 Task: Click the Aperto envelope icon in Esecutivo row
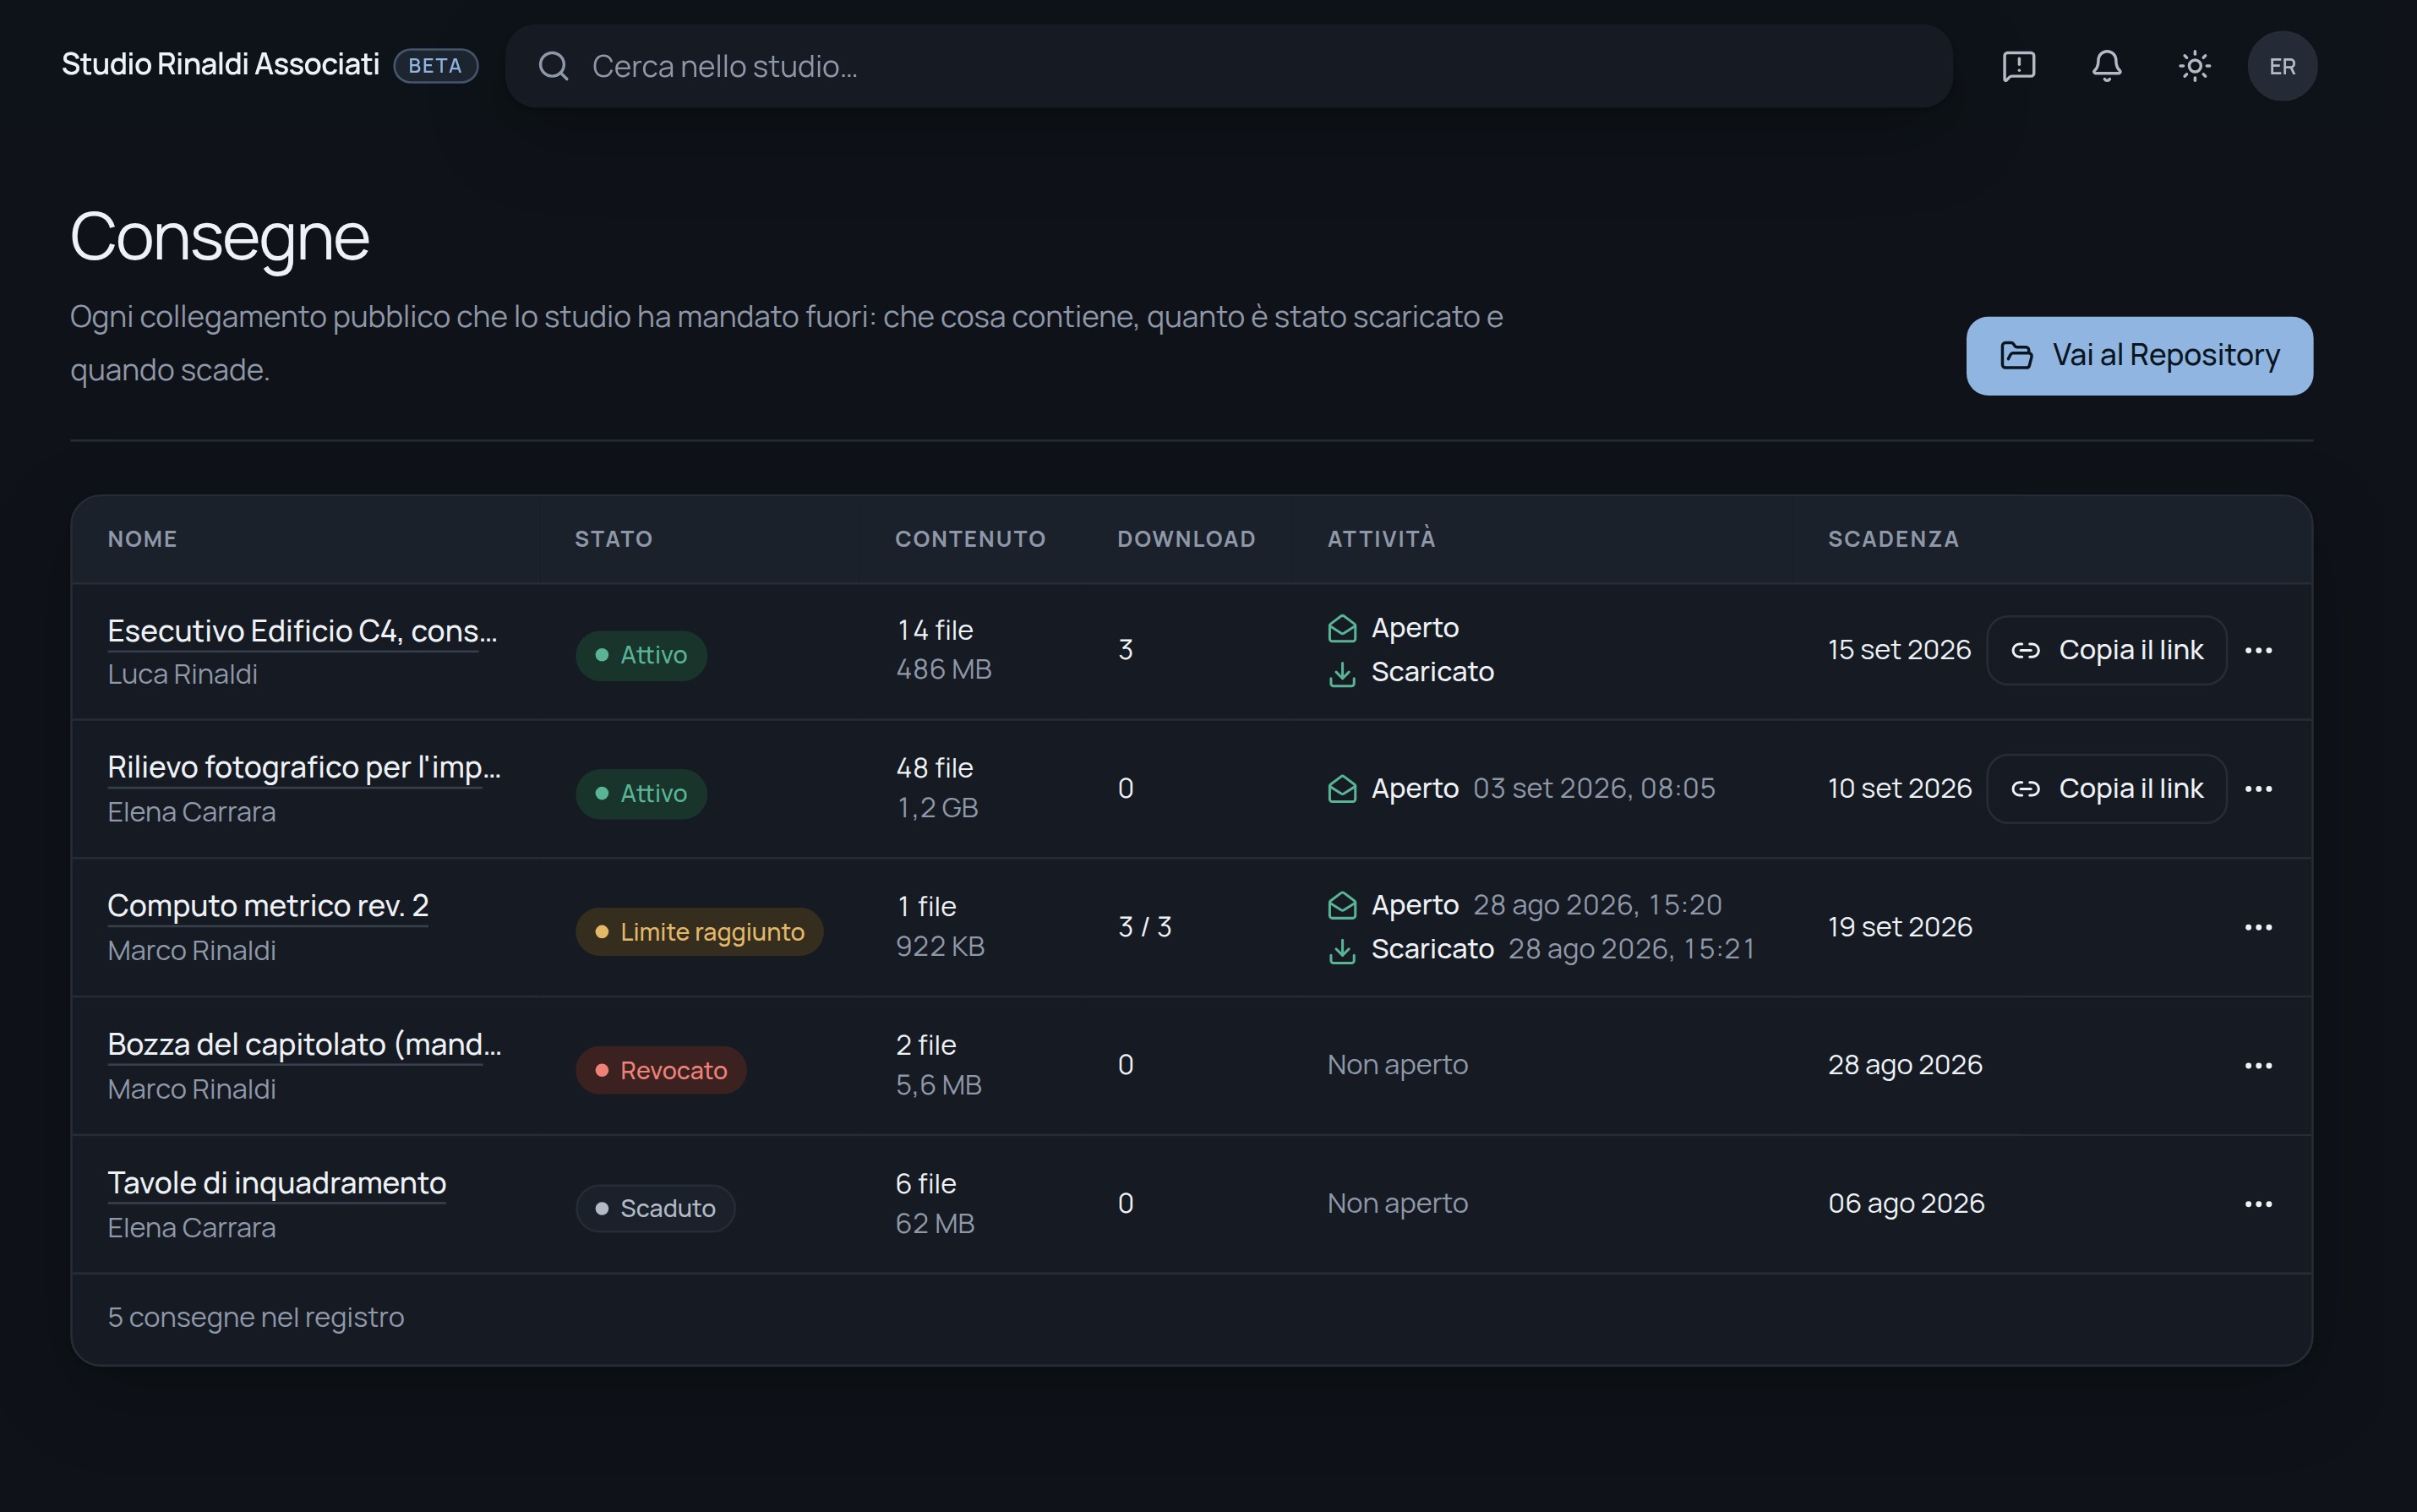click(x=1342, y=629)
